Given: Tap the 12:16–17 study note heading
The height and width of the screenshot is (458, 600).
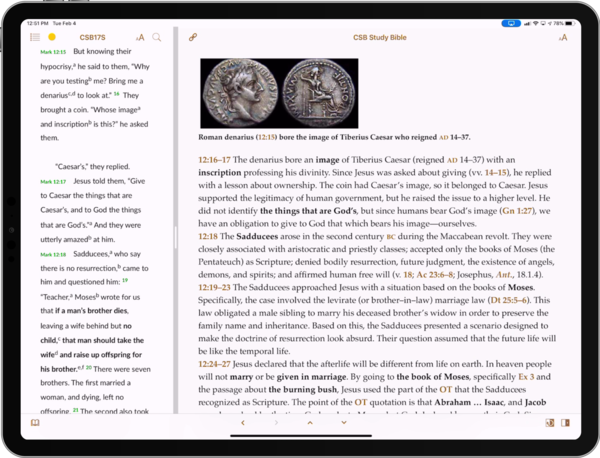Looking at the screenshot, I should [x=214, y=160].
